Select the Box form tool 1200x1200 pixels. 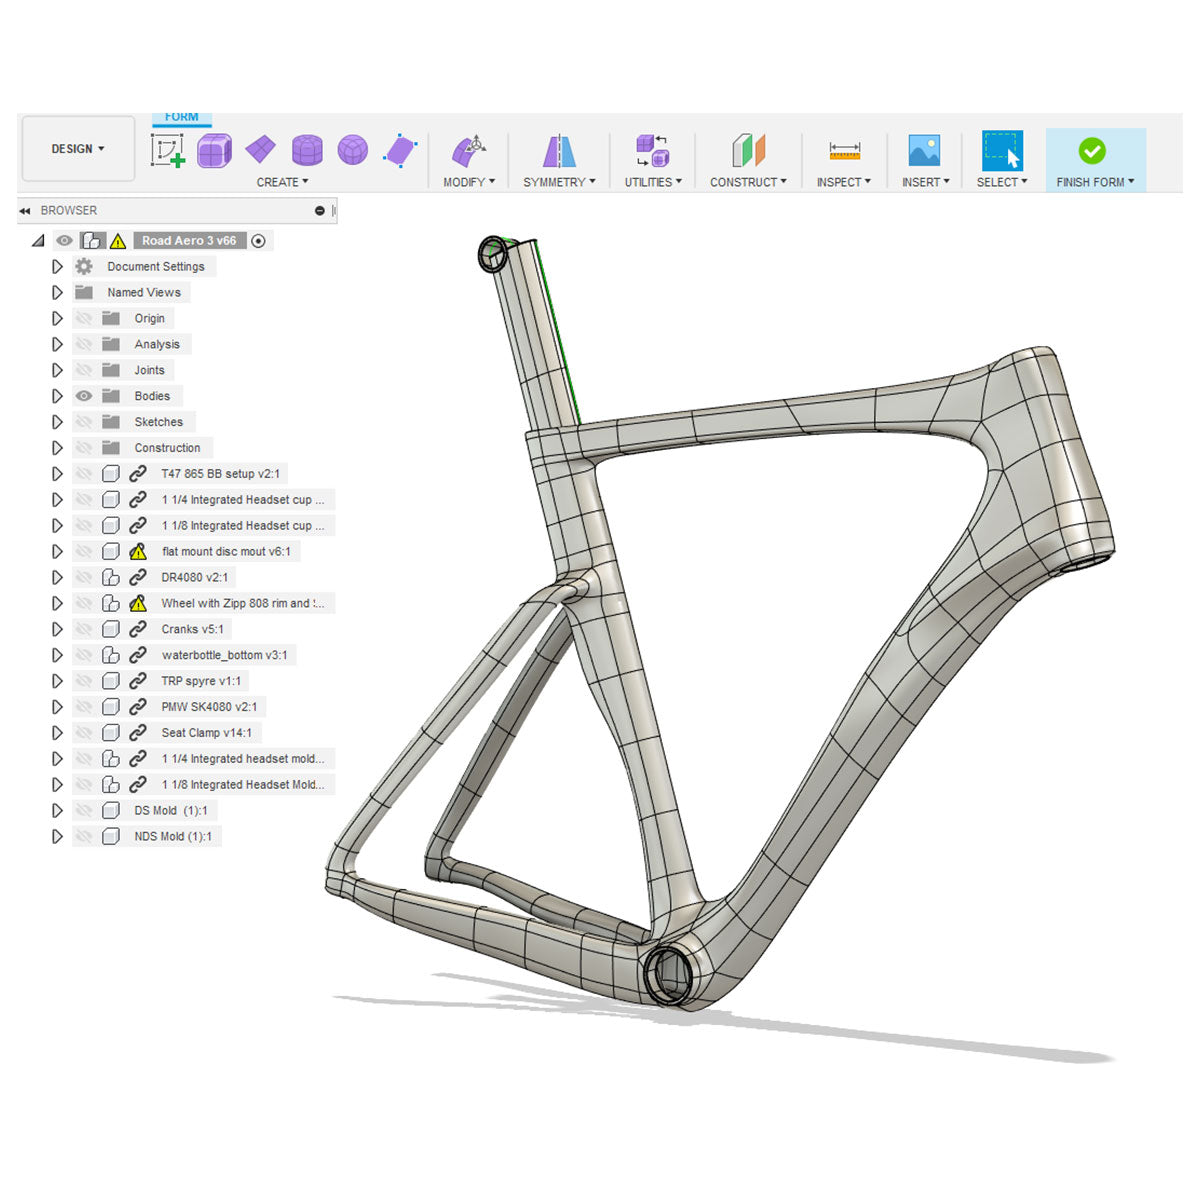[214, 151]
